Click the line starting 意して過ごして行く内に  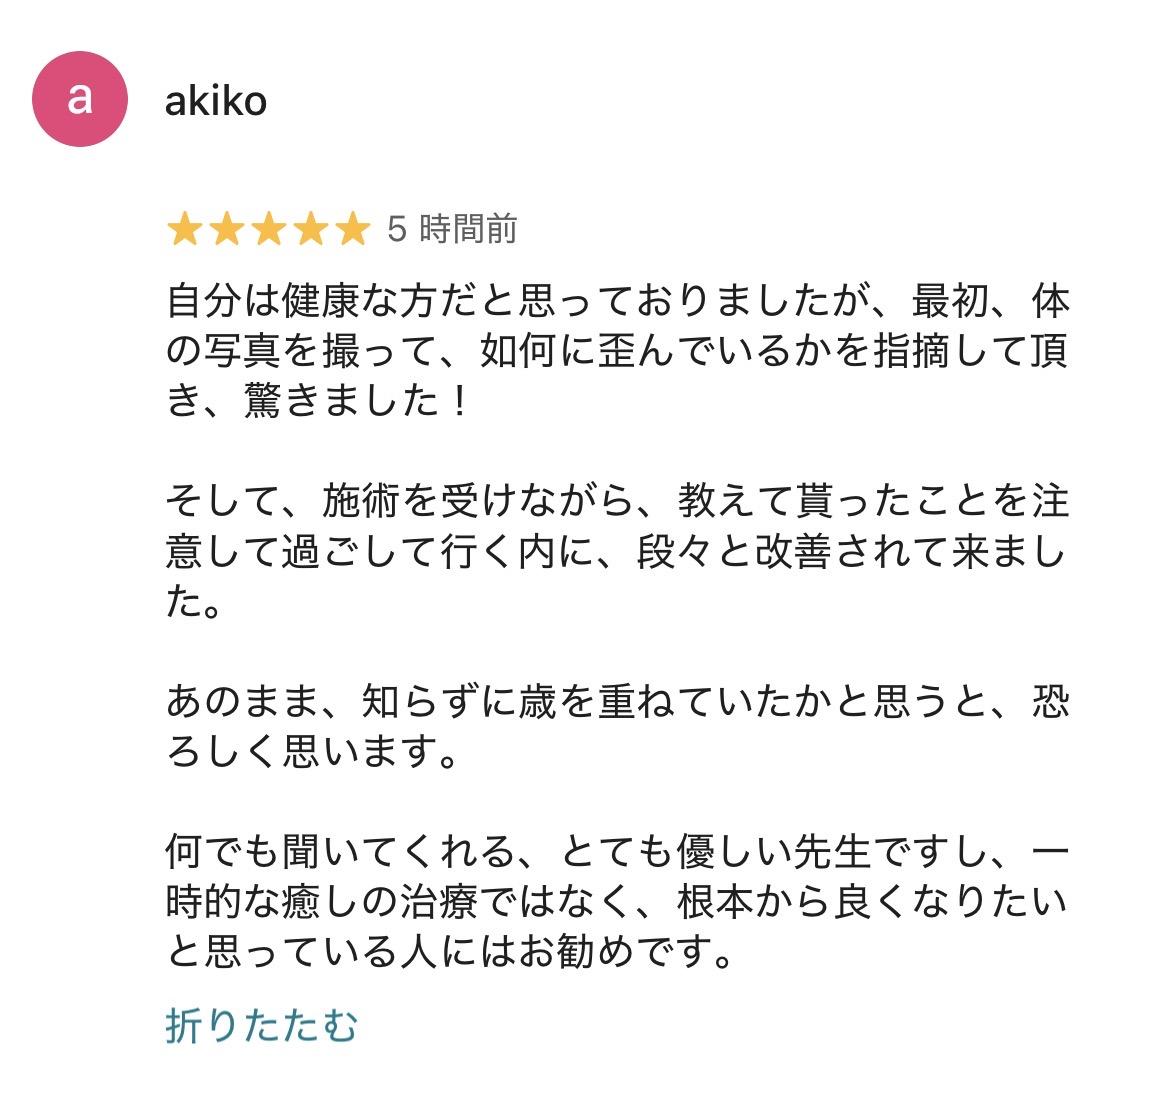(615, 551)
